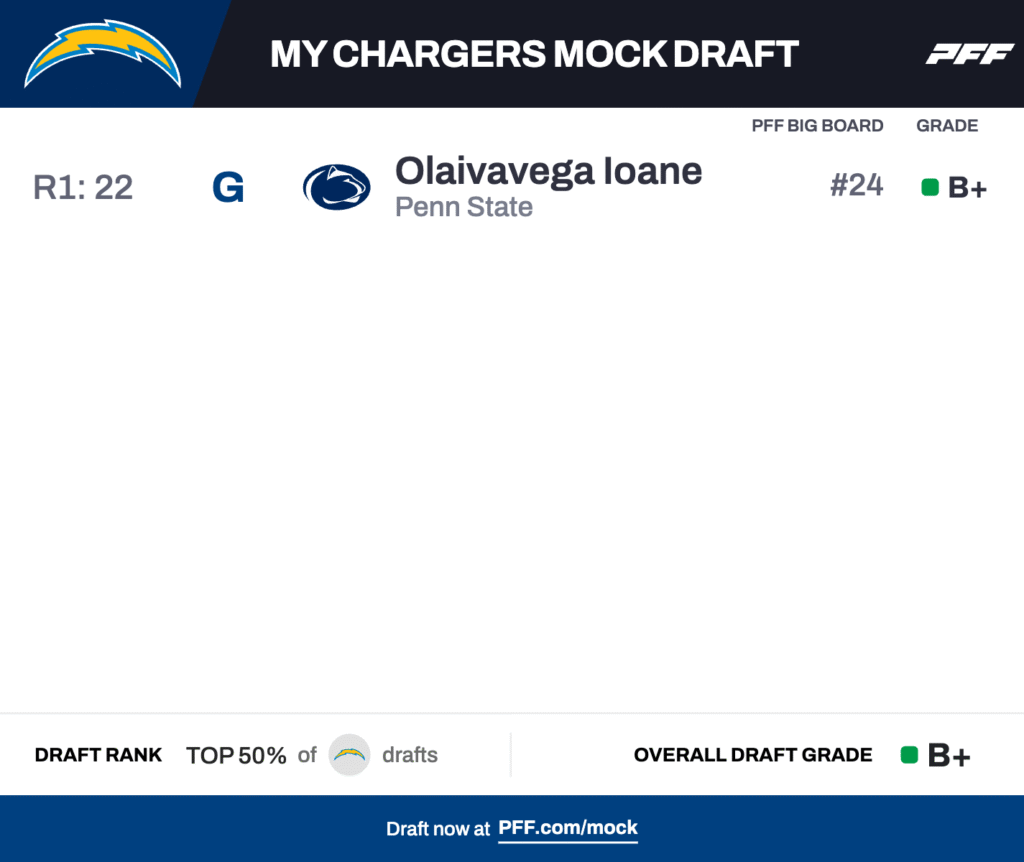Click the DRAFT RANK label

click(x=98, y=755)
